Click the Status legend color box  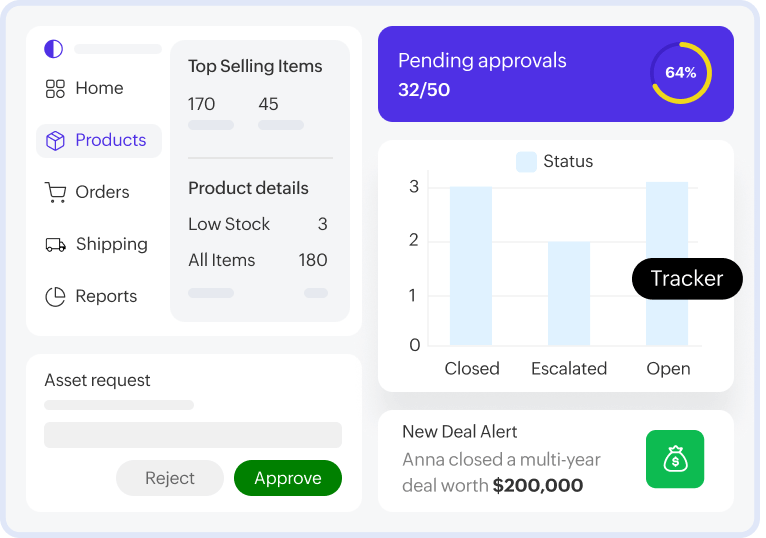[526, 161]
